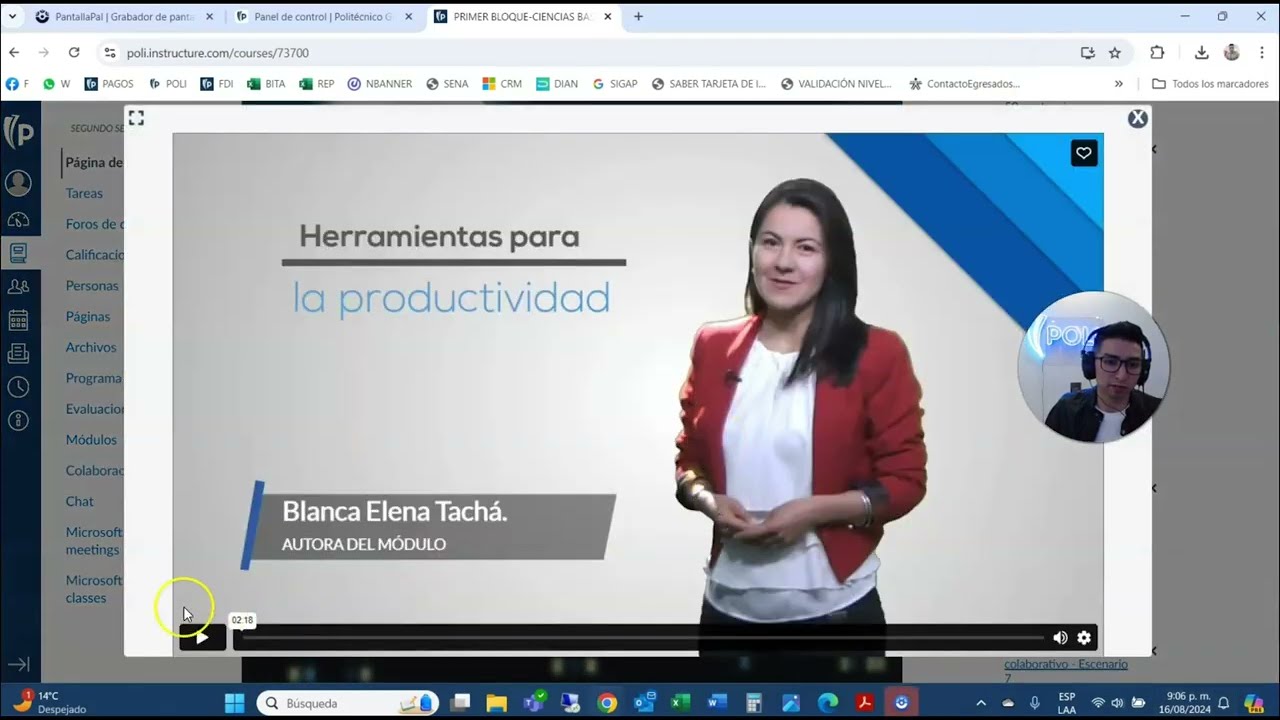Viewport: 1280px width, 720px height.
Task: Open the Calendar icon in Canvas sidebar
Action: tap(18, 320)
